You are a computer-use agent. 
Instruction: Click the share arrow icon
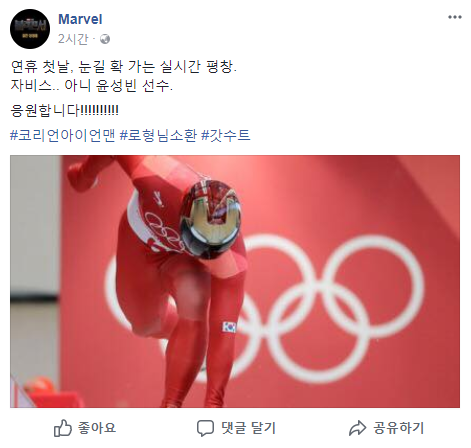click(x=357, y=428)
